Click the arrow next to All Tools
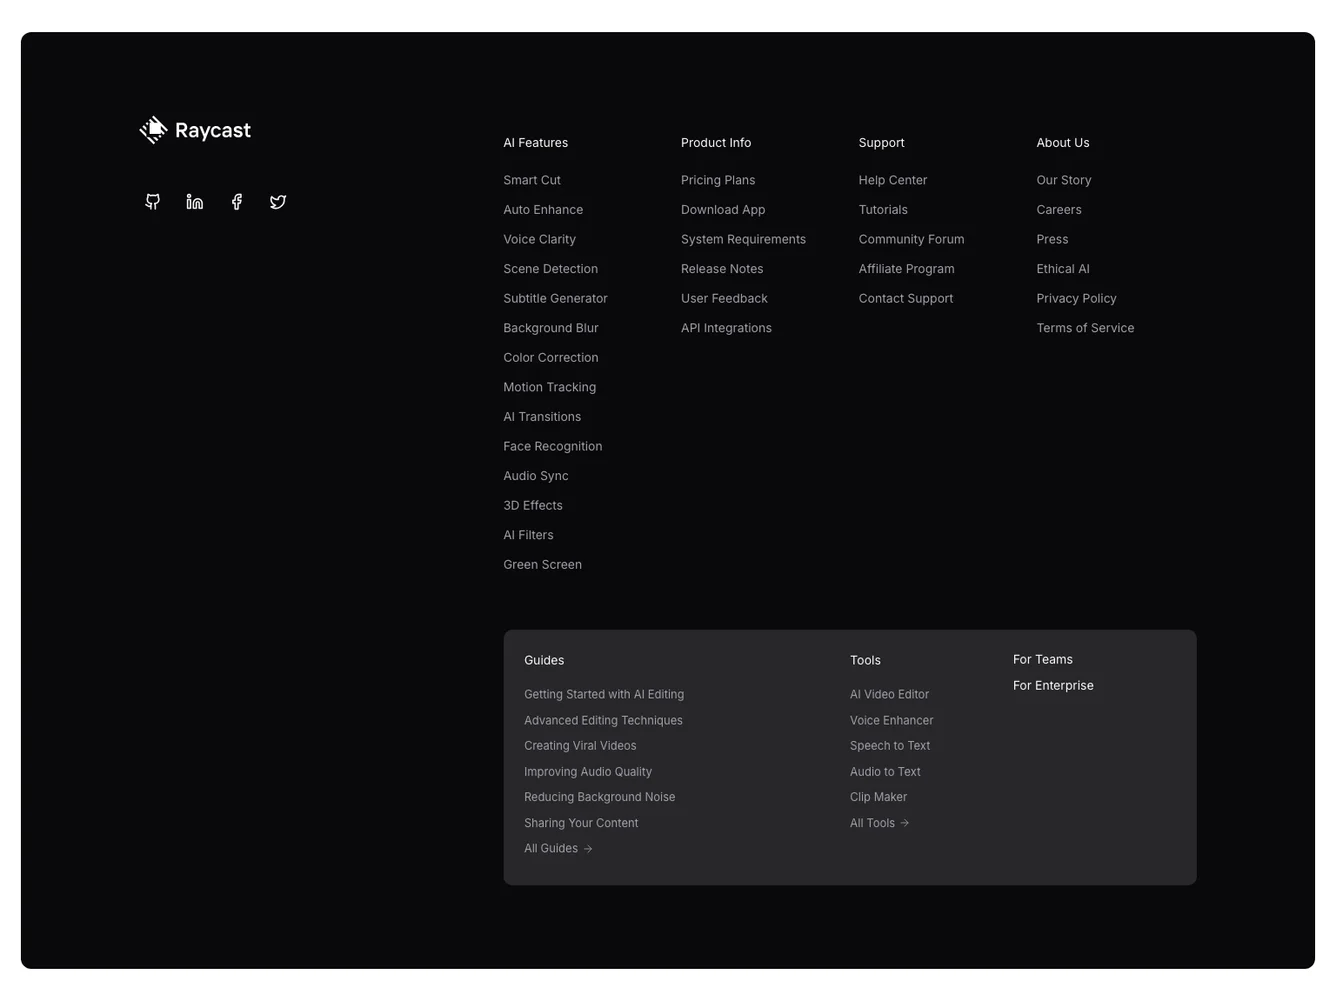 [x=905, y=823]
